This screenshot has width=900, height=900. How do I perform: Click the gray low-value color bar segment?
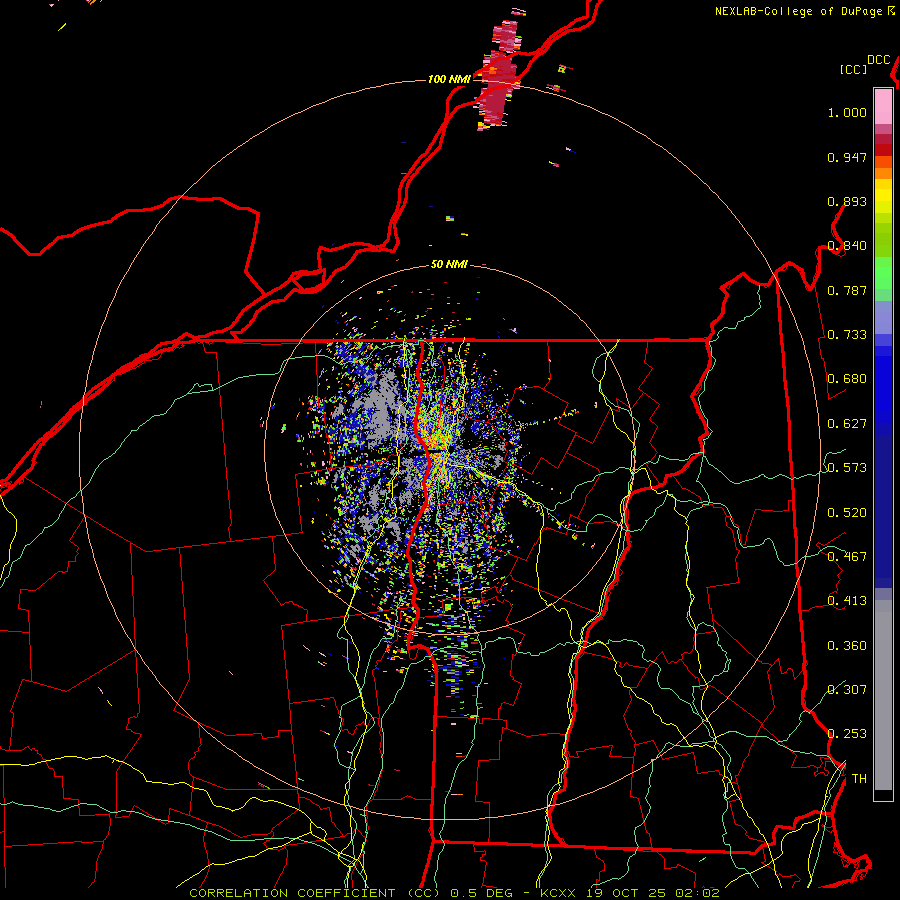tap(883, 695)
